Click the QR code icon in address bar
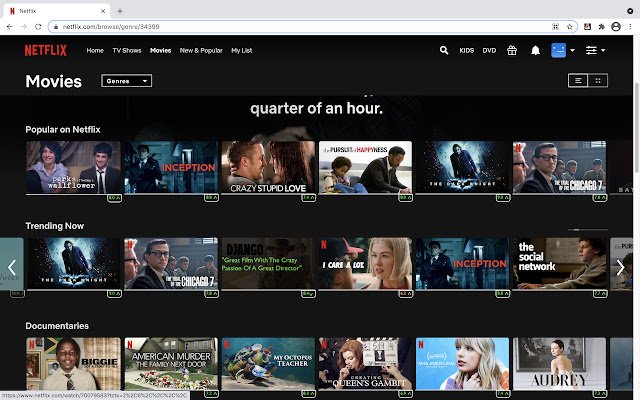This screenshot has width=640, height=400. (555, 27)
